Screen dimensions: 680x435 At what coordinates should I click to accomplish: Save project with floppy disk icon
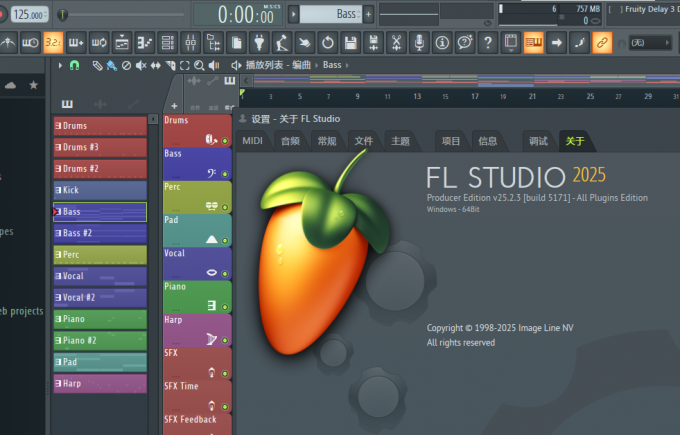point(350,43)
